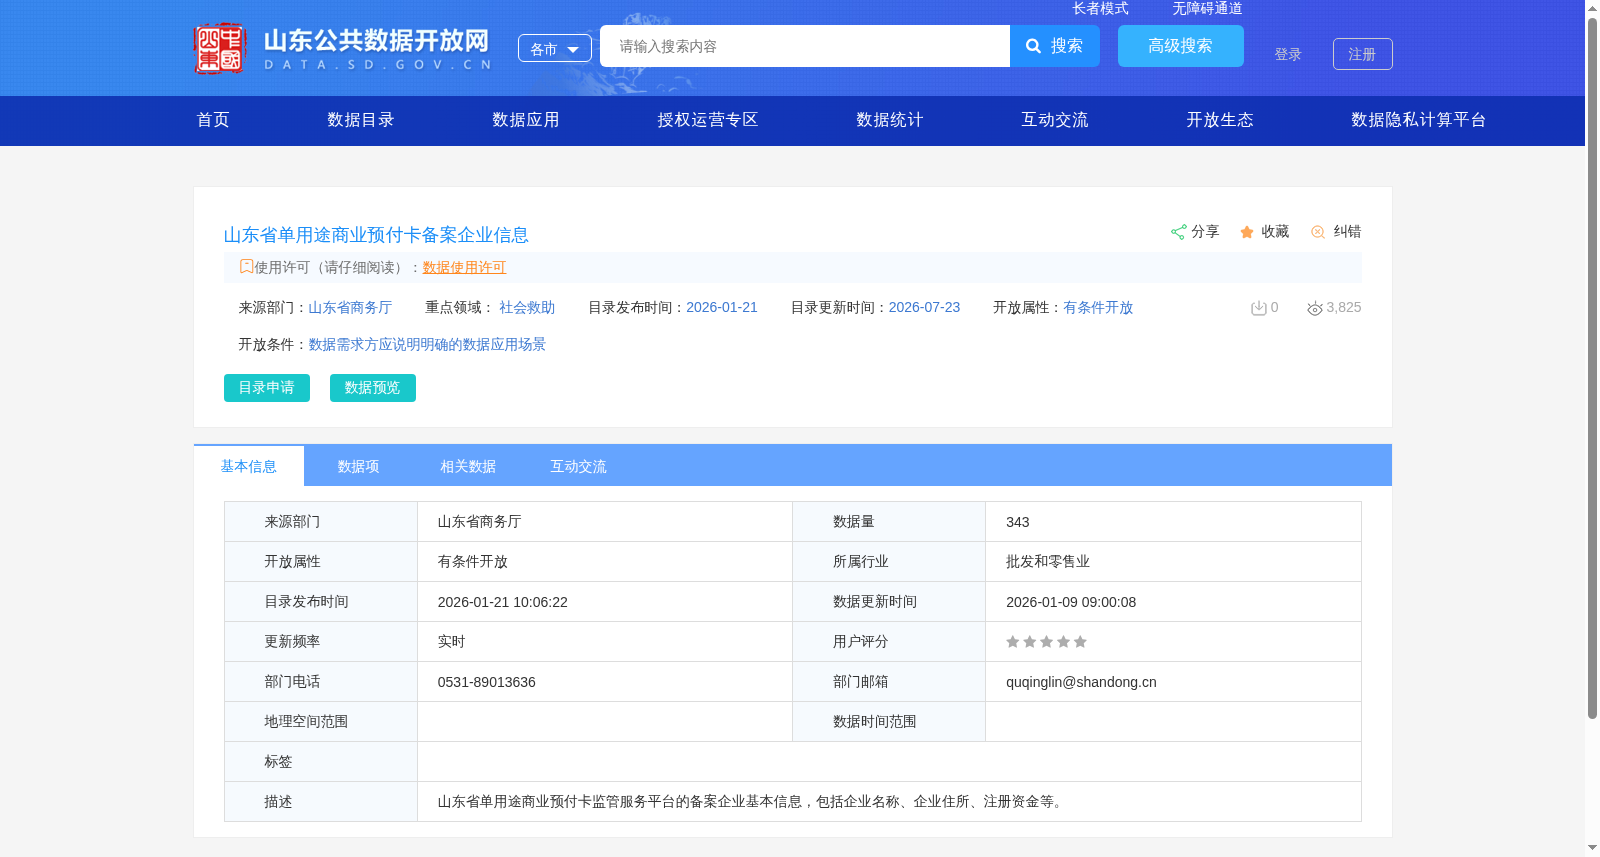Click 社会救助 key domain link
This screenshot has width=1600, height=857.
(527, 308)
